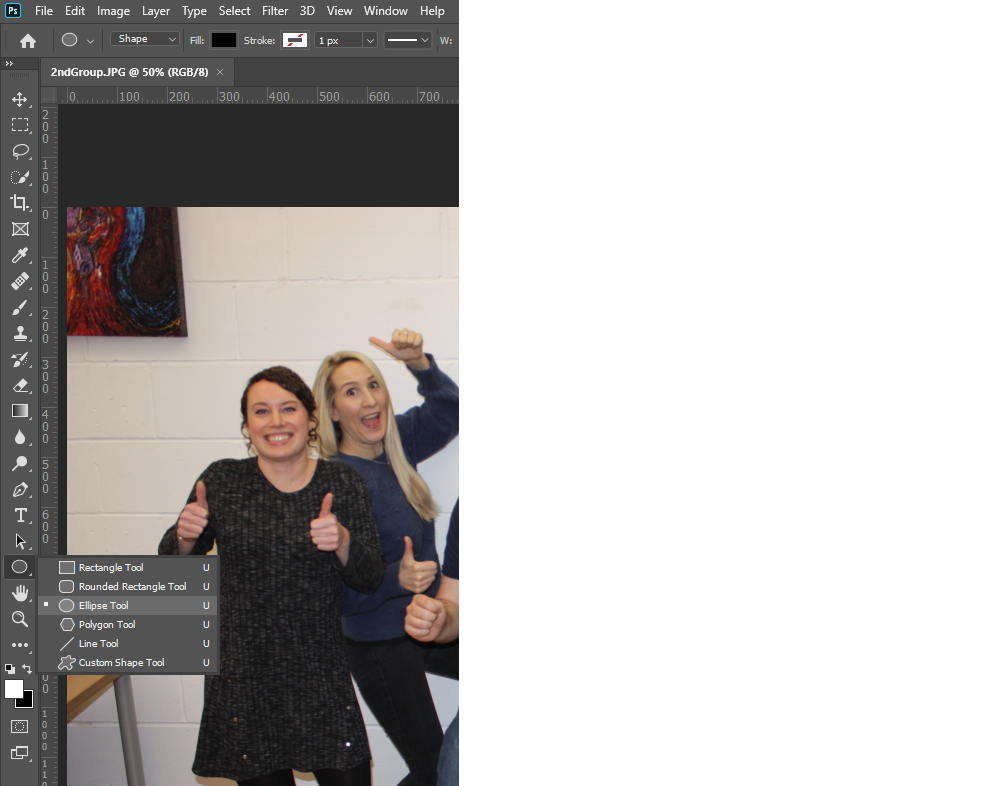Activate the Zoom tool
Viewport: 1000px width, 786px height.
coord(20,619)
